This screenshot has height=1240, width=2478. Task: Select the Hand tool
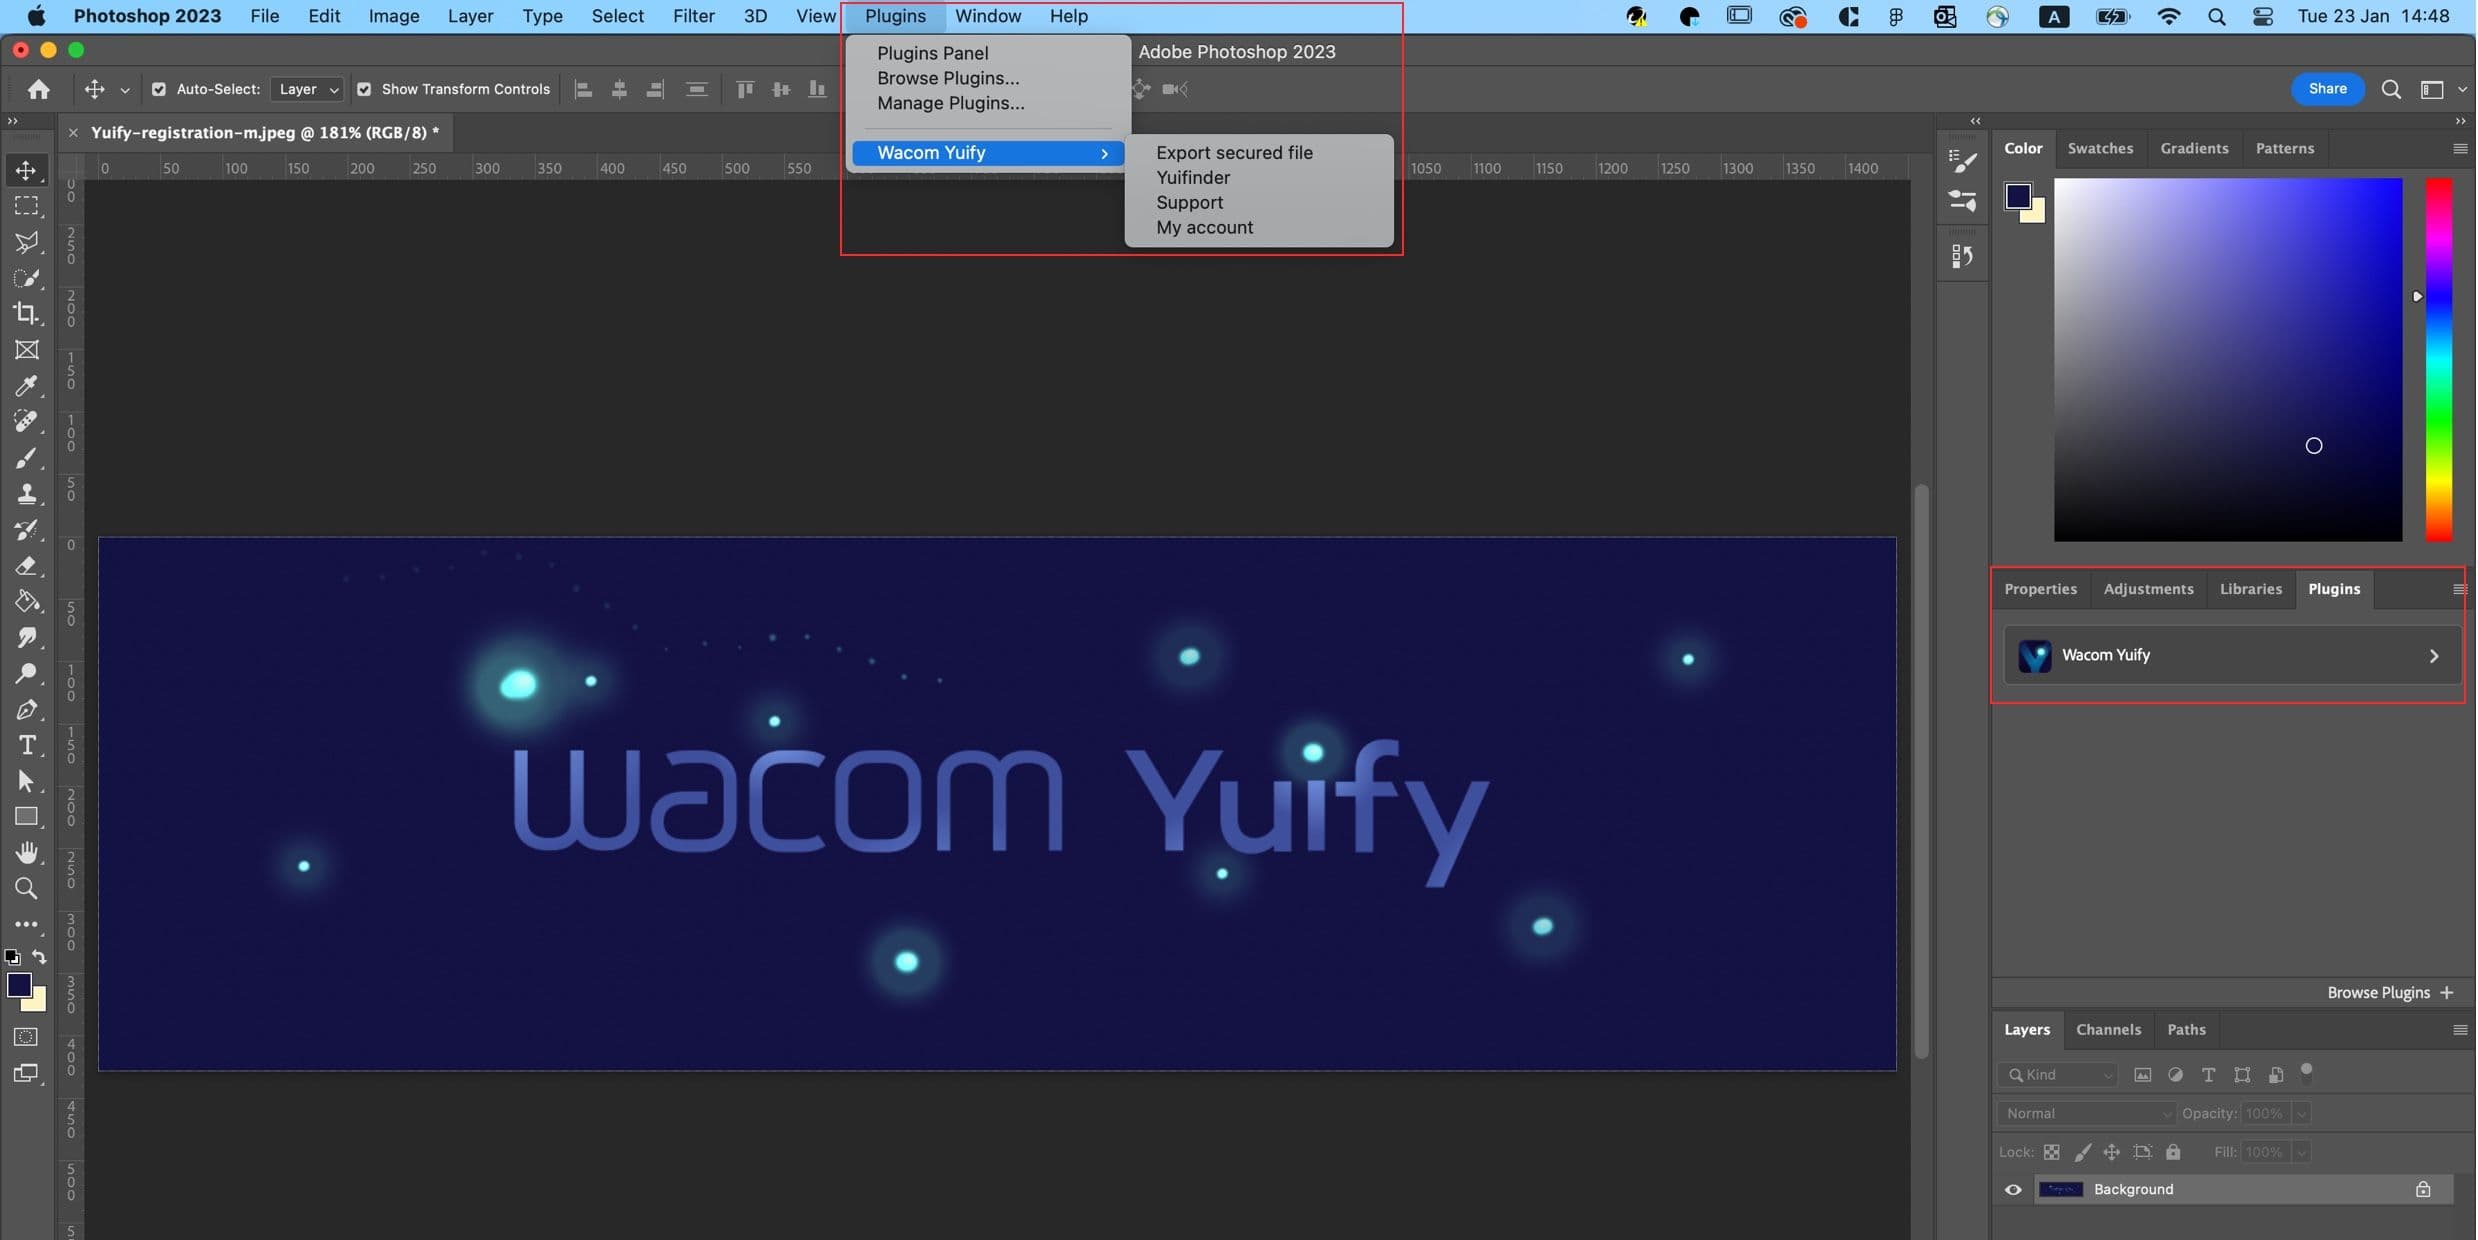27,853
